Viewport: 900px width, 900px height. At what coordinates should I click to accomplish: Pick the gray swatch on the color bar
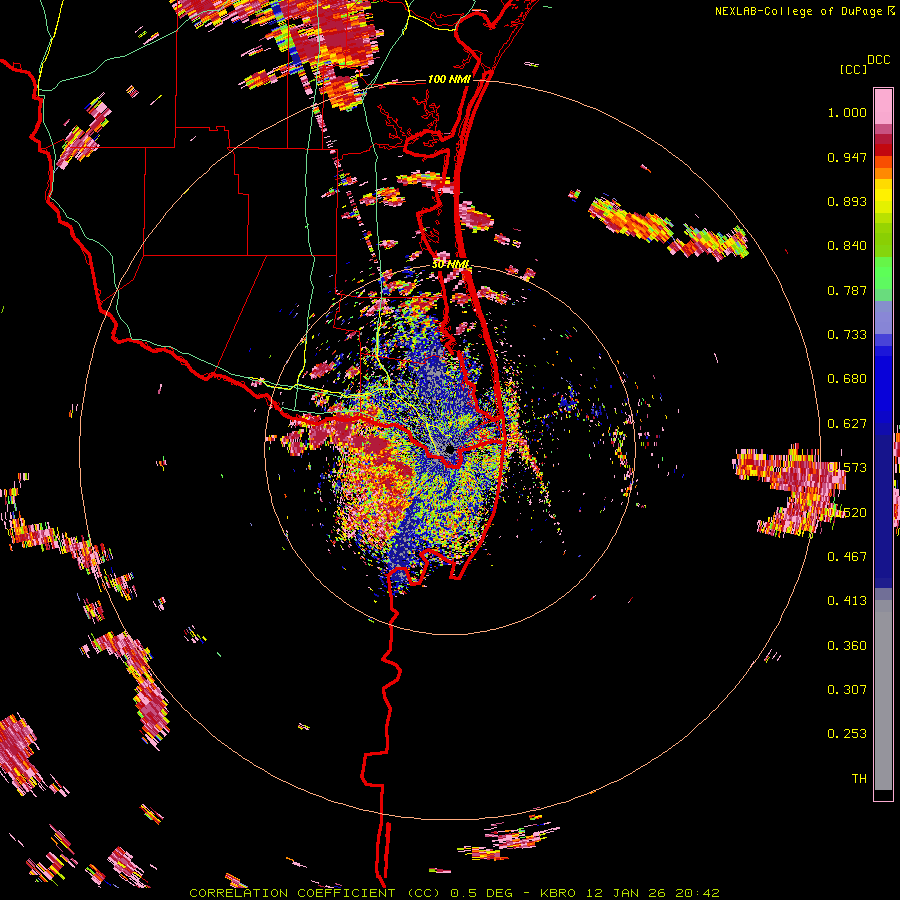(883, 695)
